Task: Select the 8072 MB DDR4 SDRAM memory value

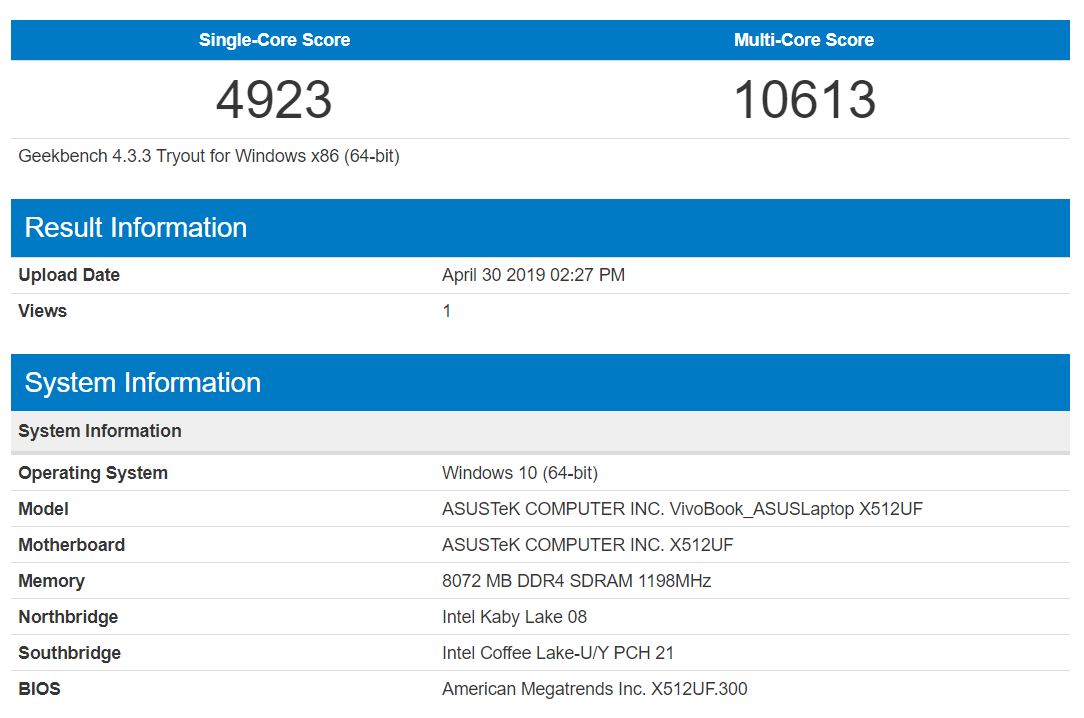Action: click(576, 581)
